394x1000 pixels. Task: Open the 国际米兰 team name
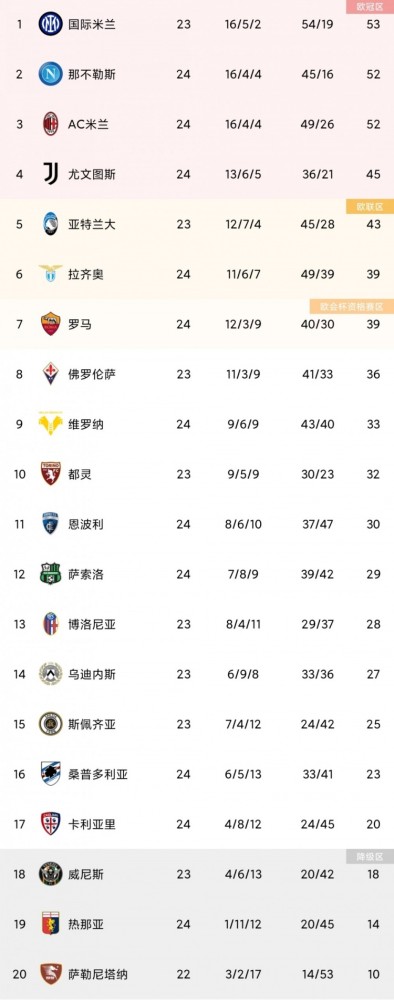tap(92, 25)
